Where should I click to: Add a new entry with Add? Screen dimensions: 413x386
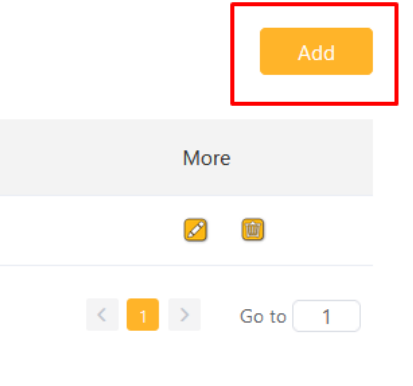point(316,51)
